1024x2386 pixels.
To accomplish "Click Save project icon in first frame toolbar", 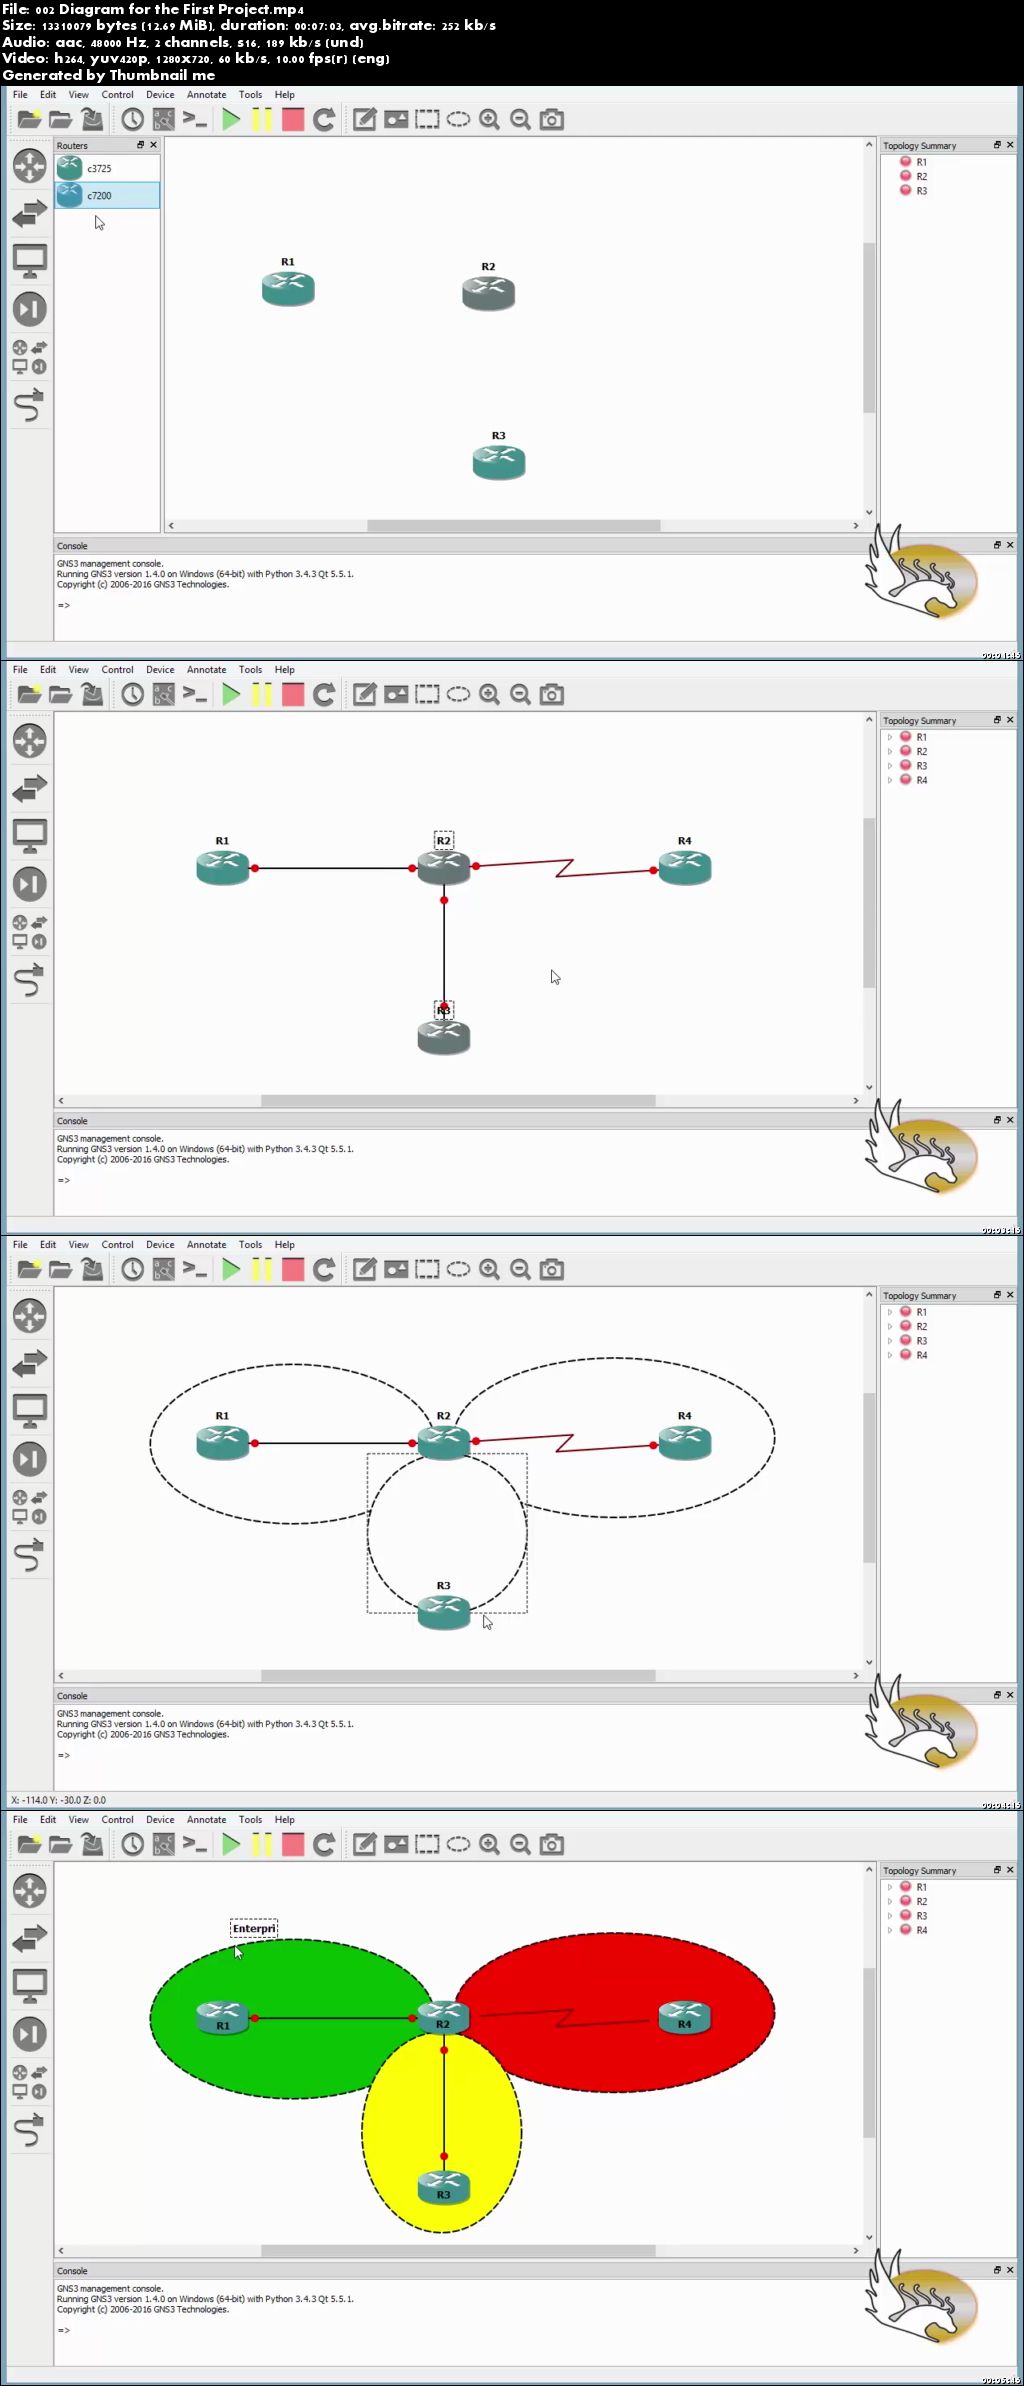I will pyautogui.click(x=92, y=120).
